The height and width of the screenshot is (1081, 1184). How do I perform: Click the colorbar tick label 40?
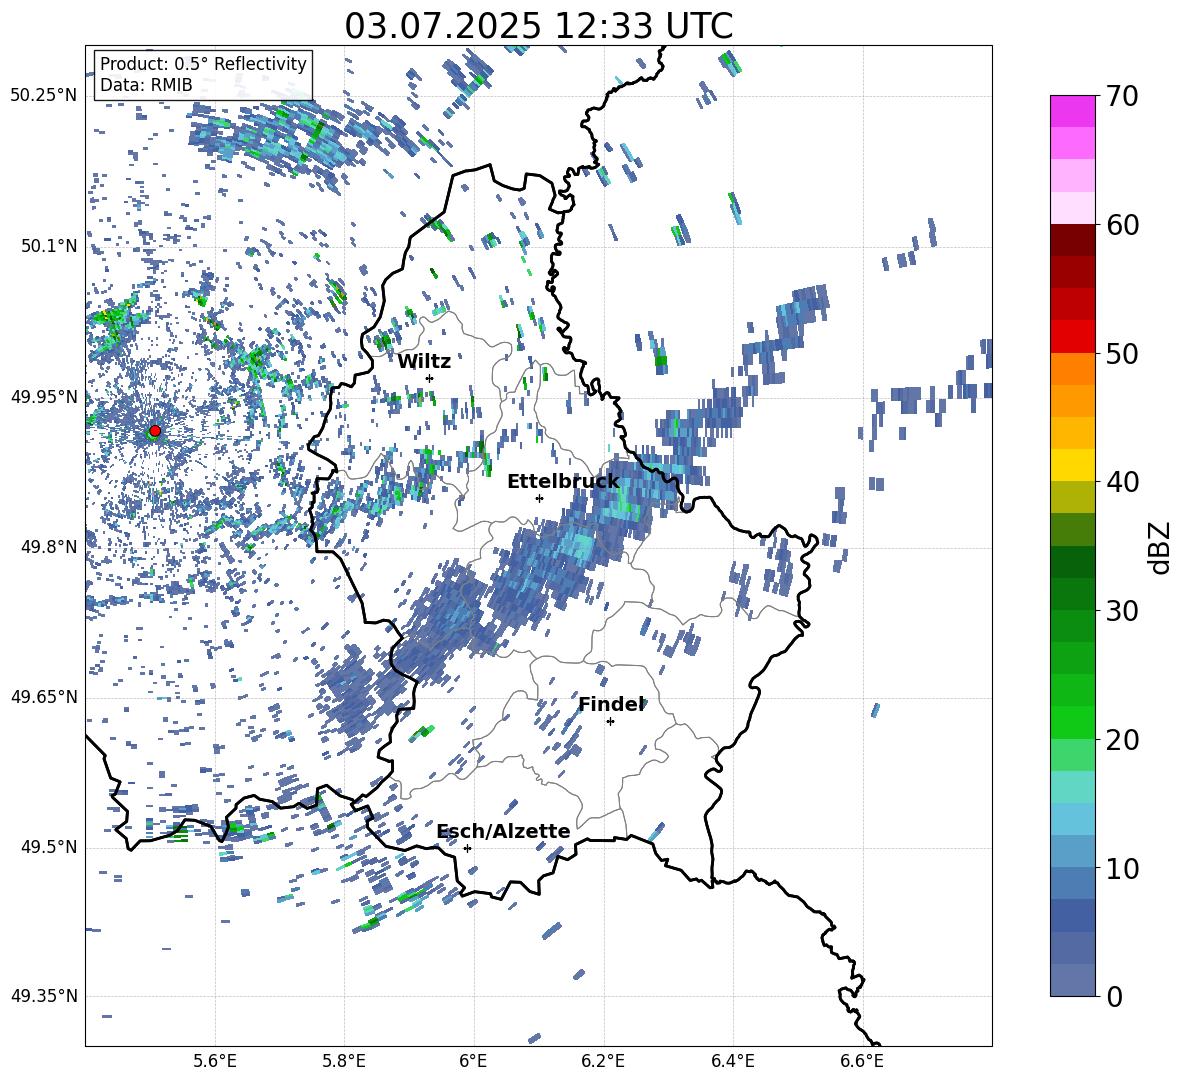click(x=1123, y=482)
